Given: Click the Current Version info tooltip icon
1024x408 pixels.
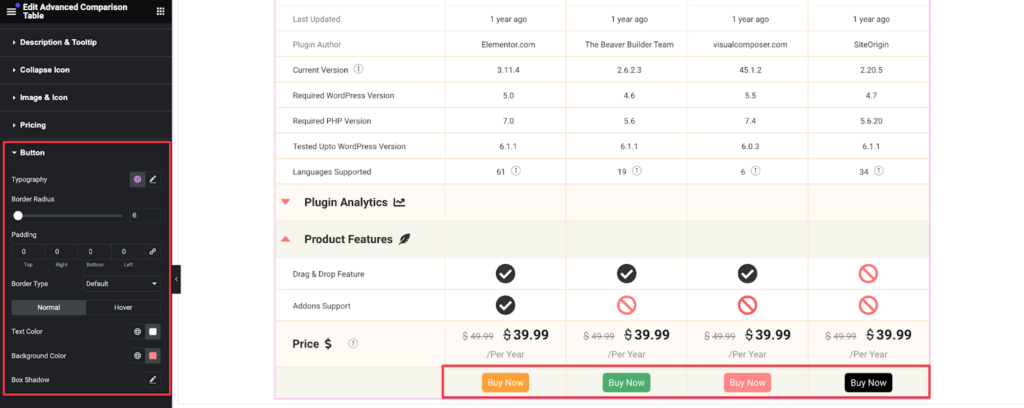Looking at the screenshot, I should click(359, 69).
